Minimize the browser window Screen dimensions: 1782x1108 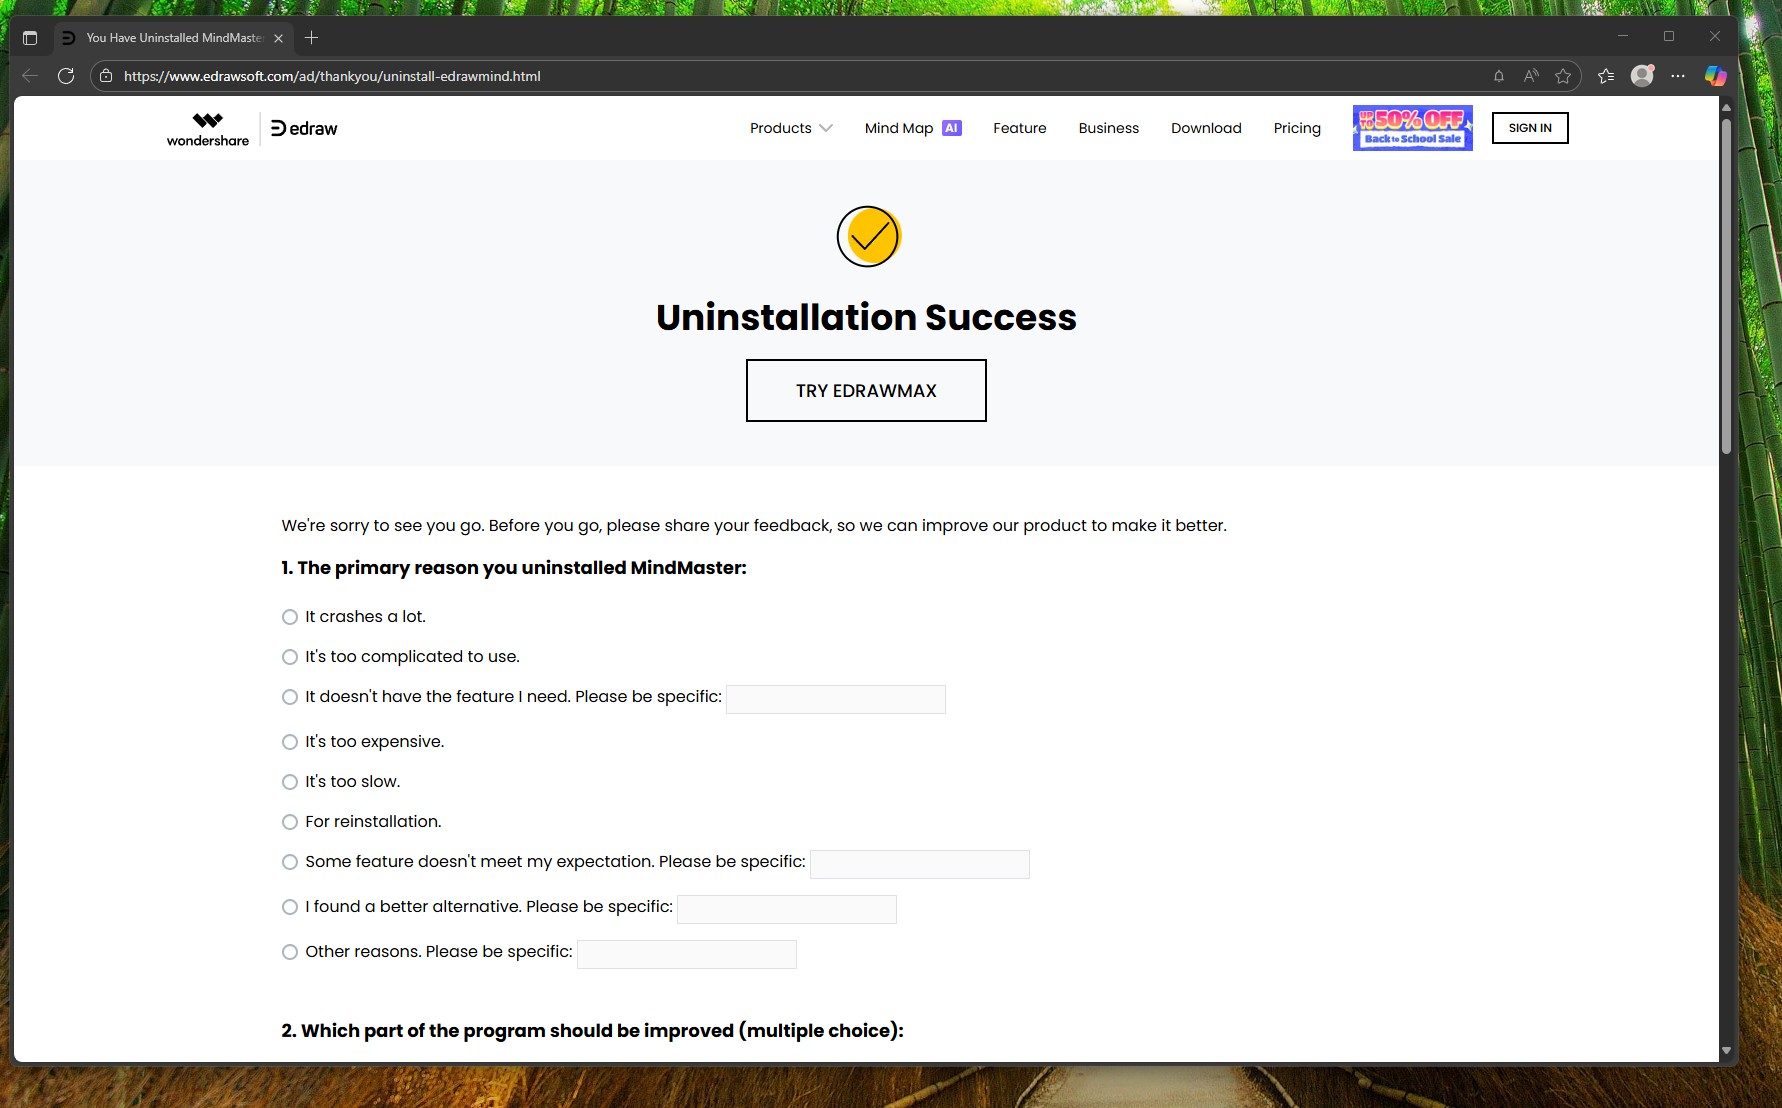[x=1623, y=36]
